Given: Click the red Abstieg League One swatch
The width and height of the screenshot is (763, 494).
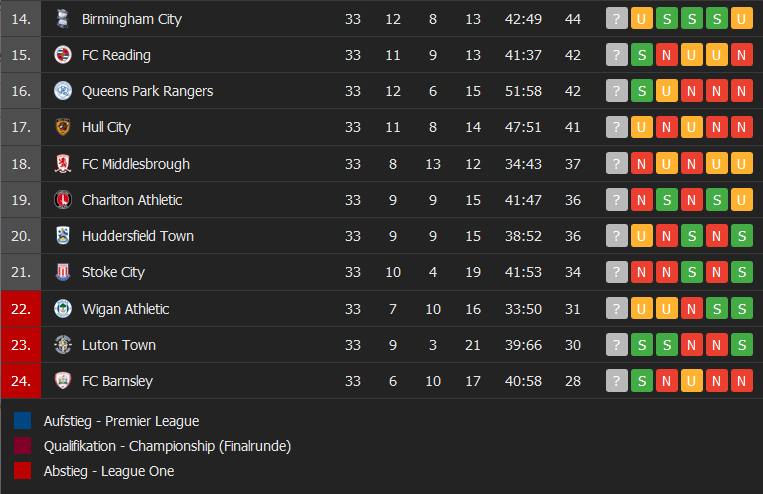Looking at the screenshot, I should [22, 471].
